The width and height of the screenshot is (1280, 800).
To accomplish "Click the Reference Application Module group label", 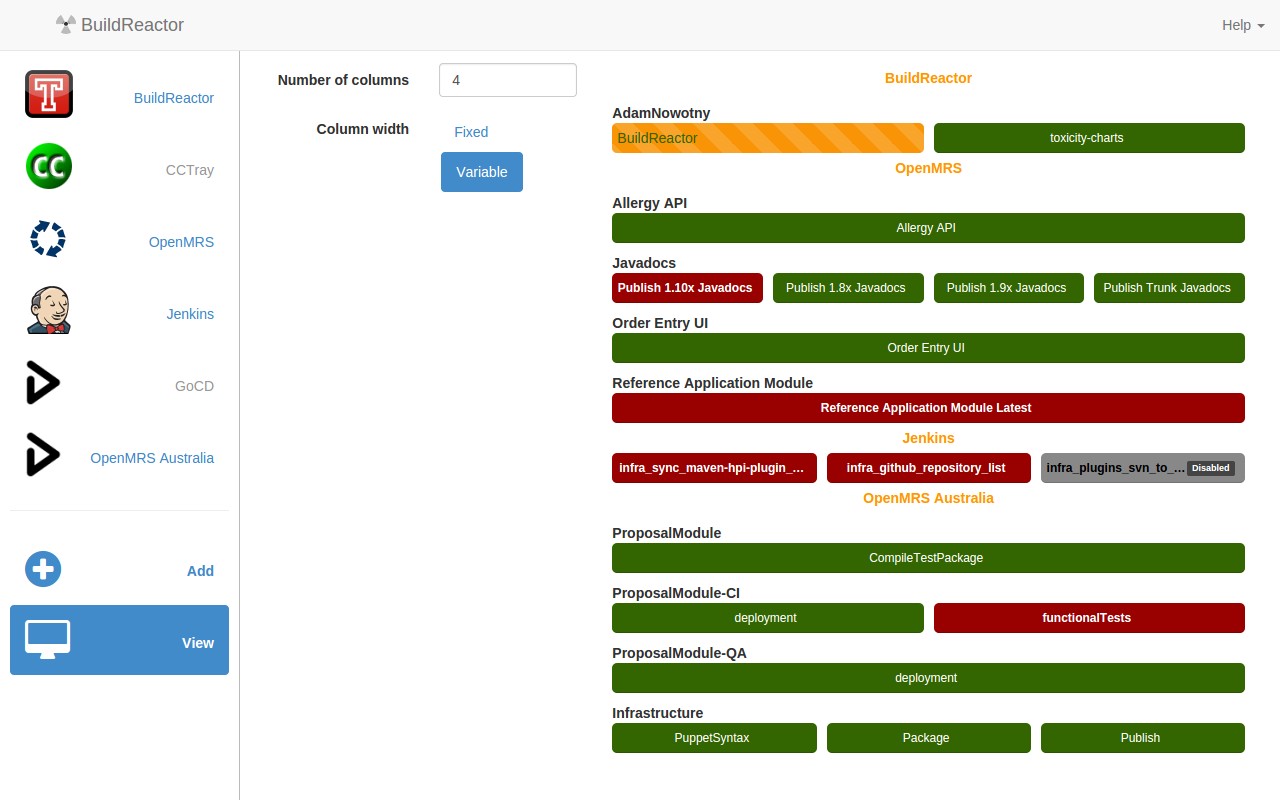I will pos(712,383).
